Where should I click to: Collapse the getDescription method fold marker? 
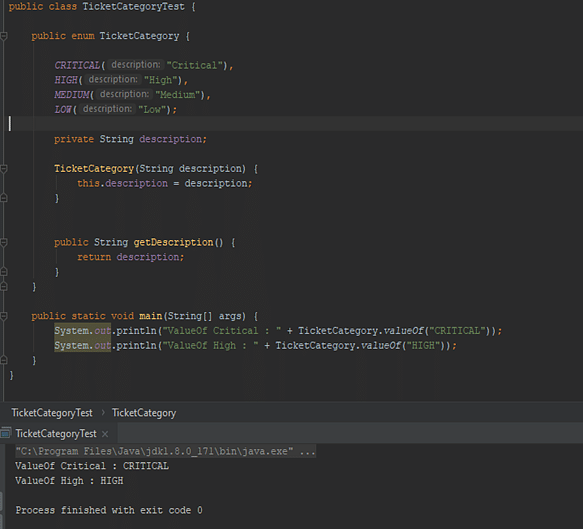pyautogui.click(x=4, y=242)
